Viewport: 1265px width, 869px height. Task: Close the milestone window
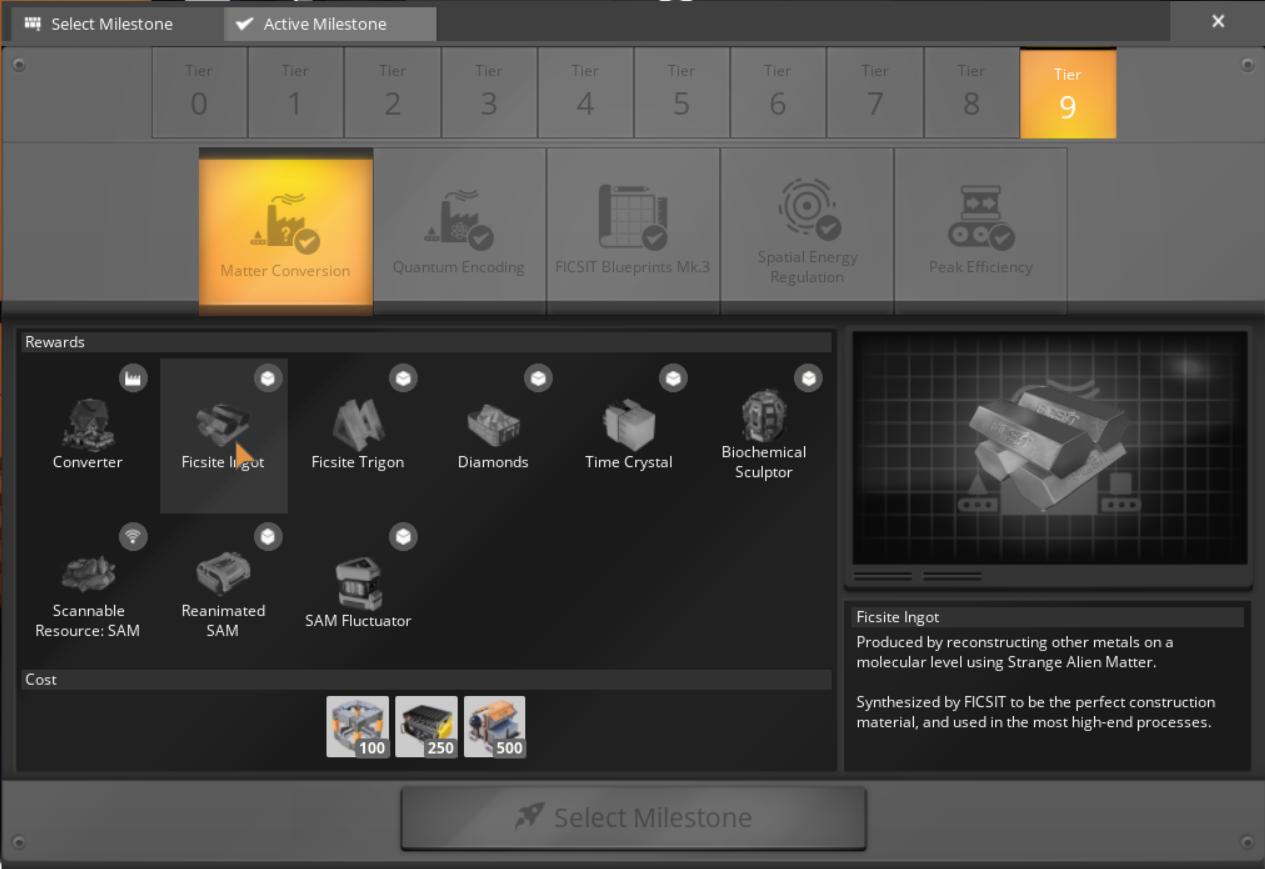pos(1217,21)
